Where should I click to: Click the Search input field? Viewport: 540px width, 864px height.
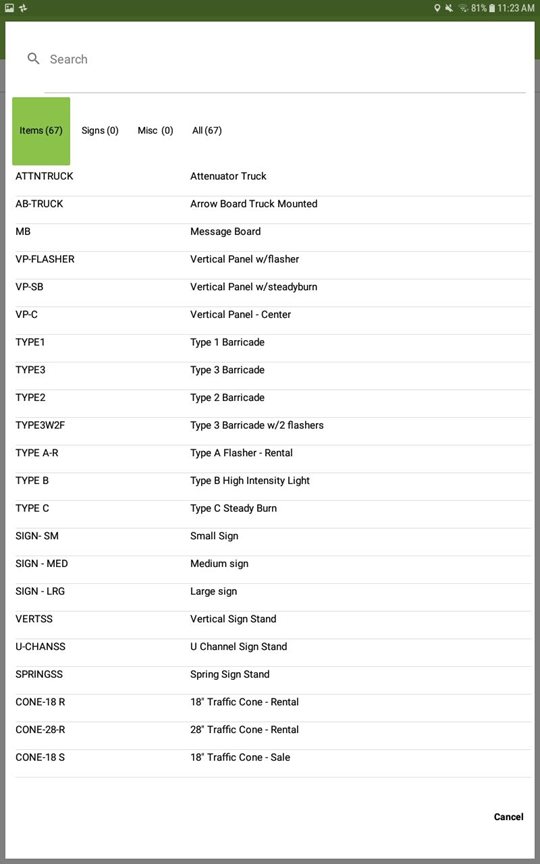(287, 59)
